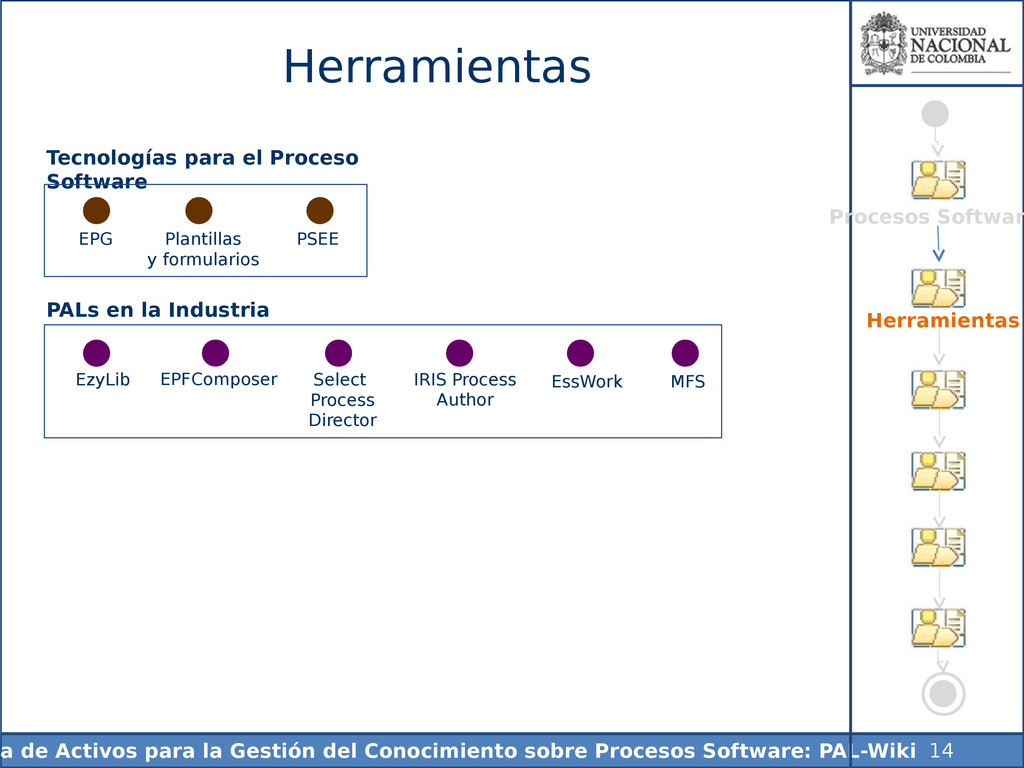Click the purple circle above MFS
Viewport: 1024px width, 768px height.
[685, 353]
